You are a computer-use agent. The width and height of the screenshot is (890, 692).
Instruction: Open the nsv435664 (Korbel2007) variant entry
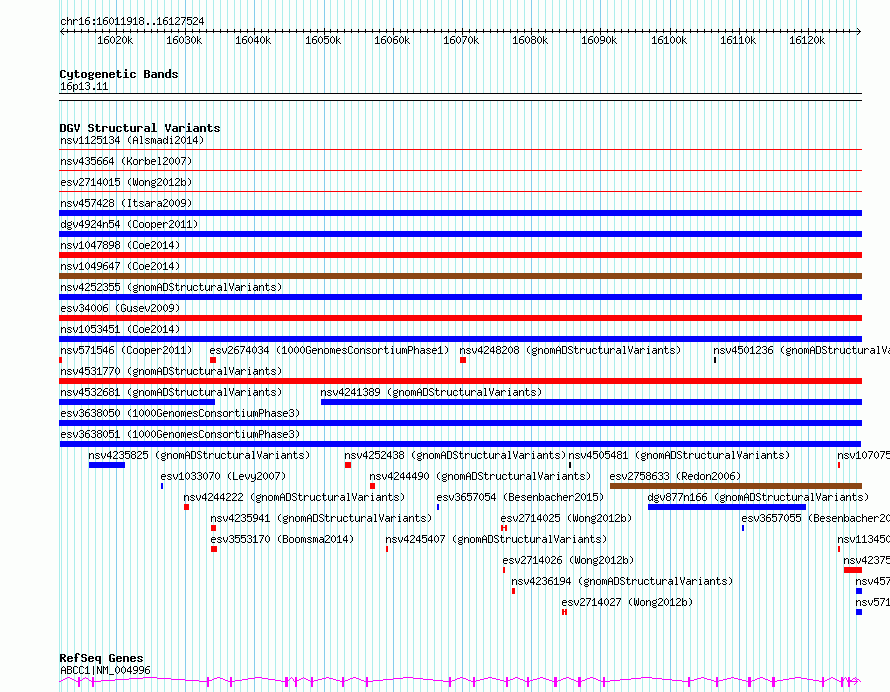pyautogui.click(x=126, y=161)
